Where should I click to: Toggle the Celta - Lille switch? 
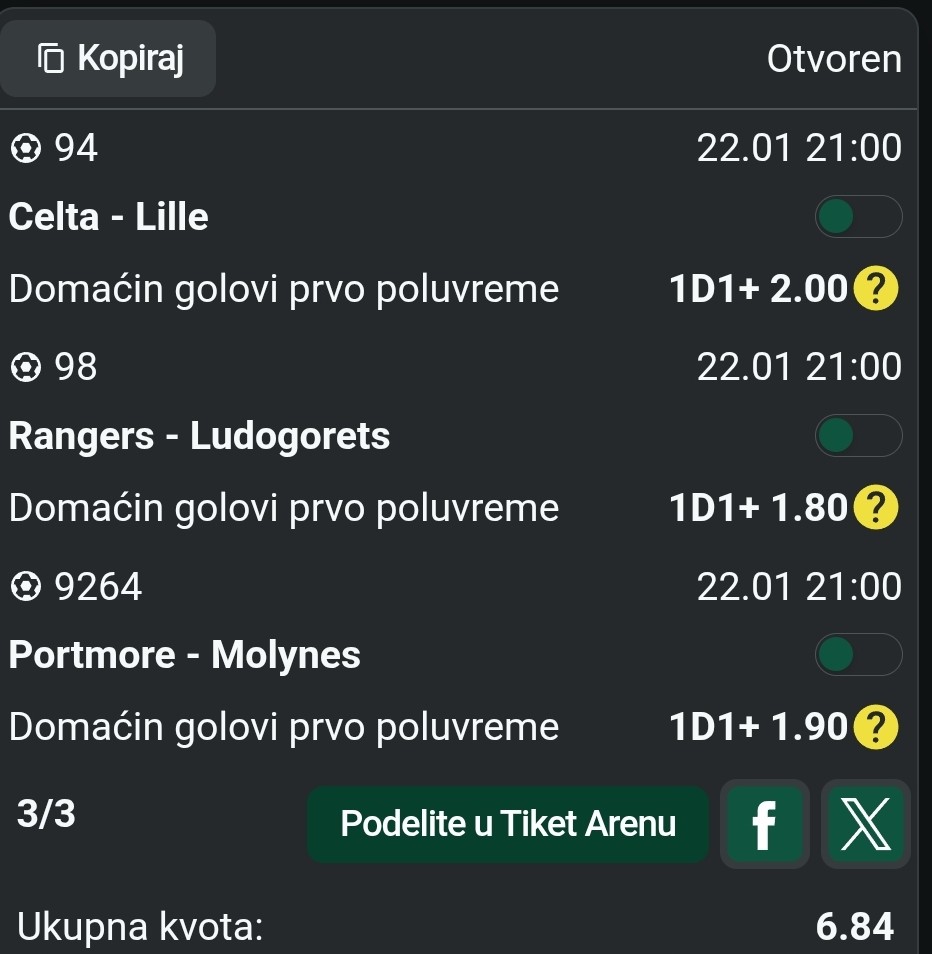858,217
